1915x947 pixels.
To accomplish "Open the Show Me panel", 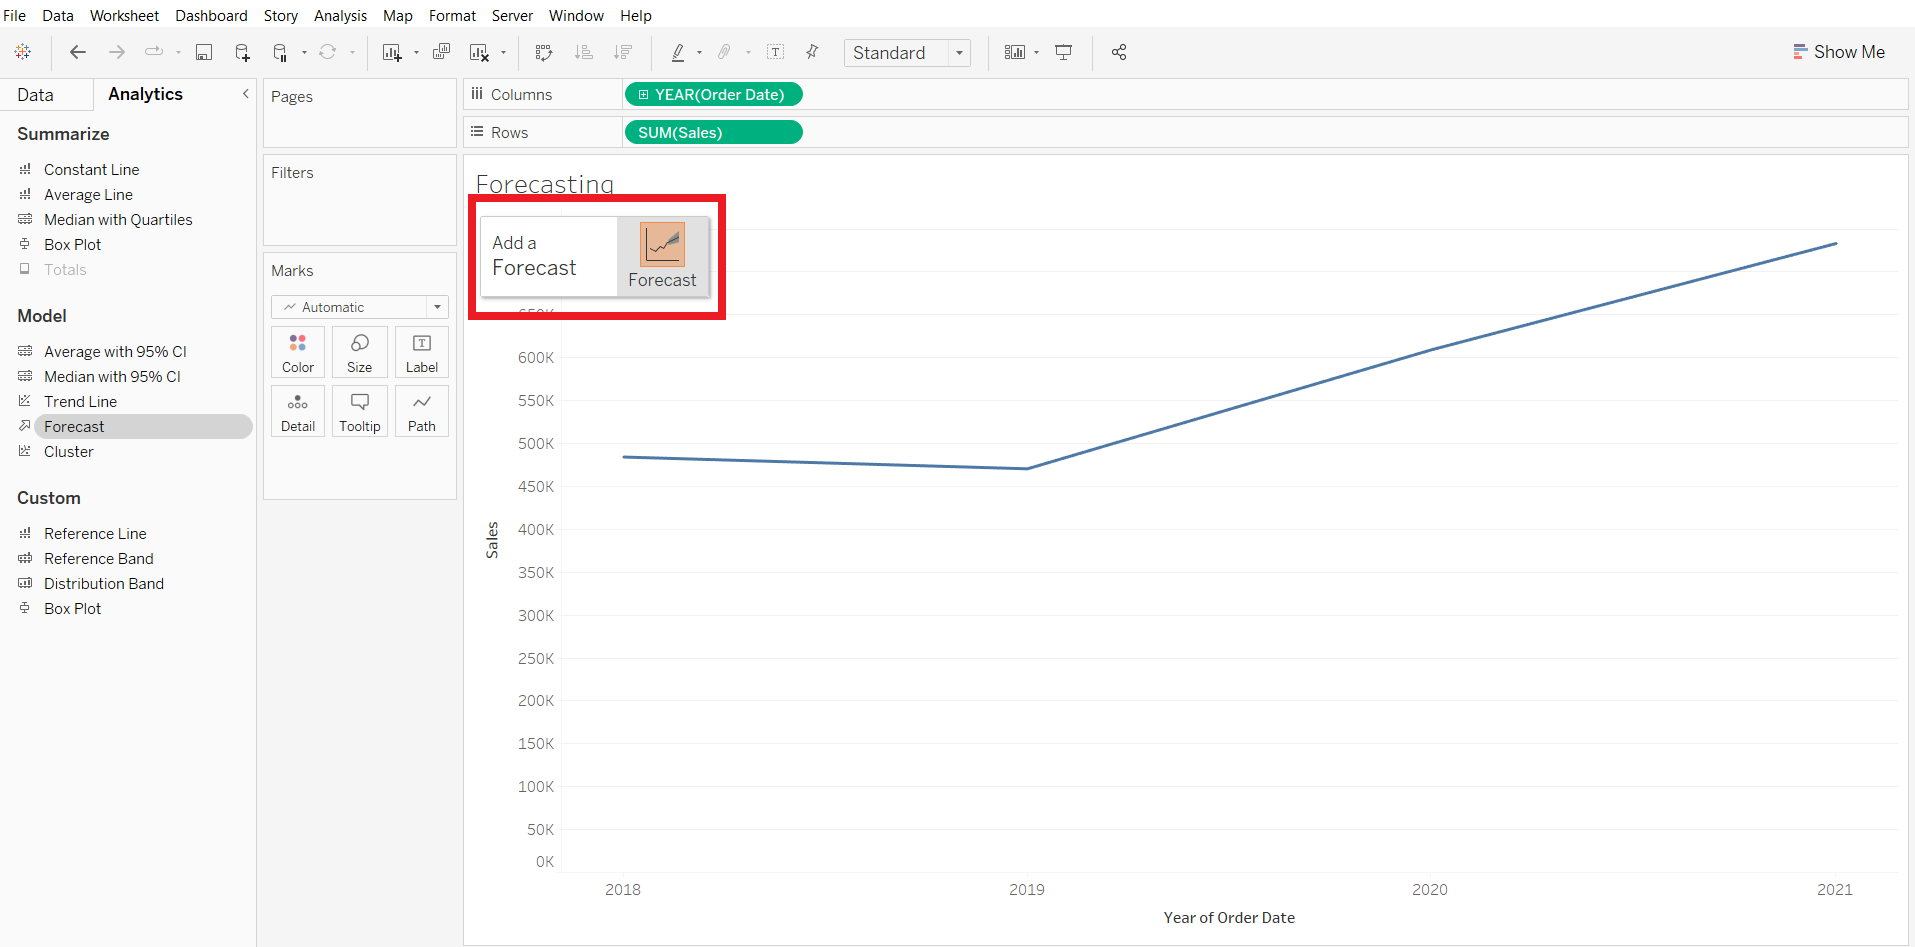I will pos(1838,52).
